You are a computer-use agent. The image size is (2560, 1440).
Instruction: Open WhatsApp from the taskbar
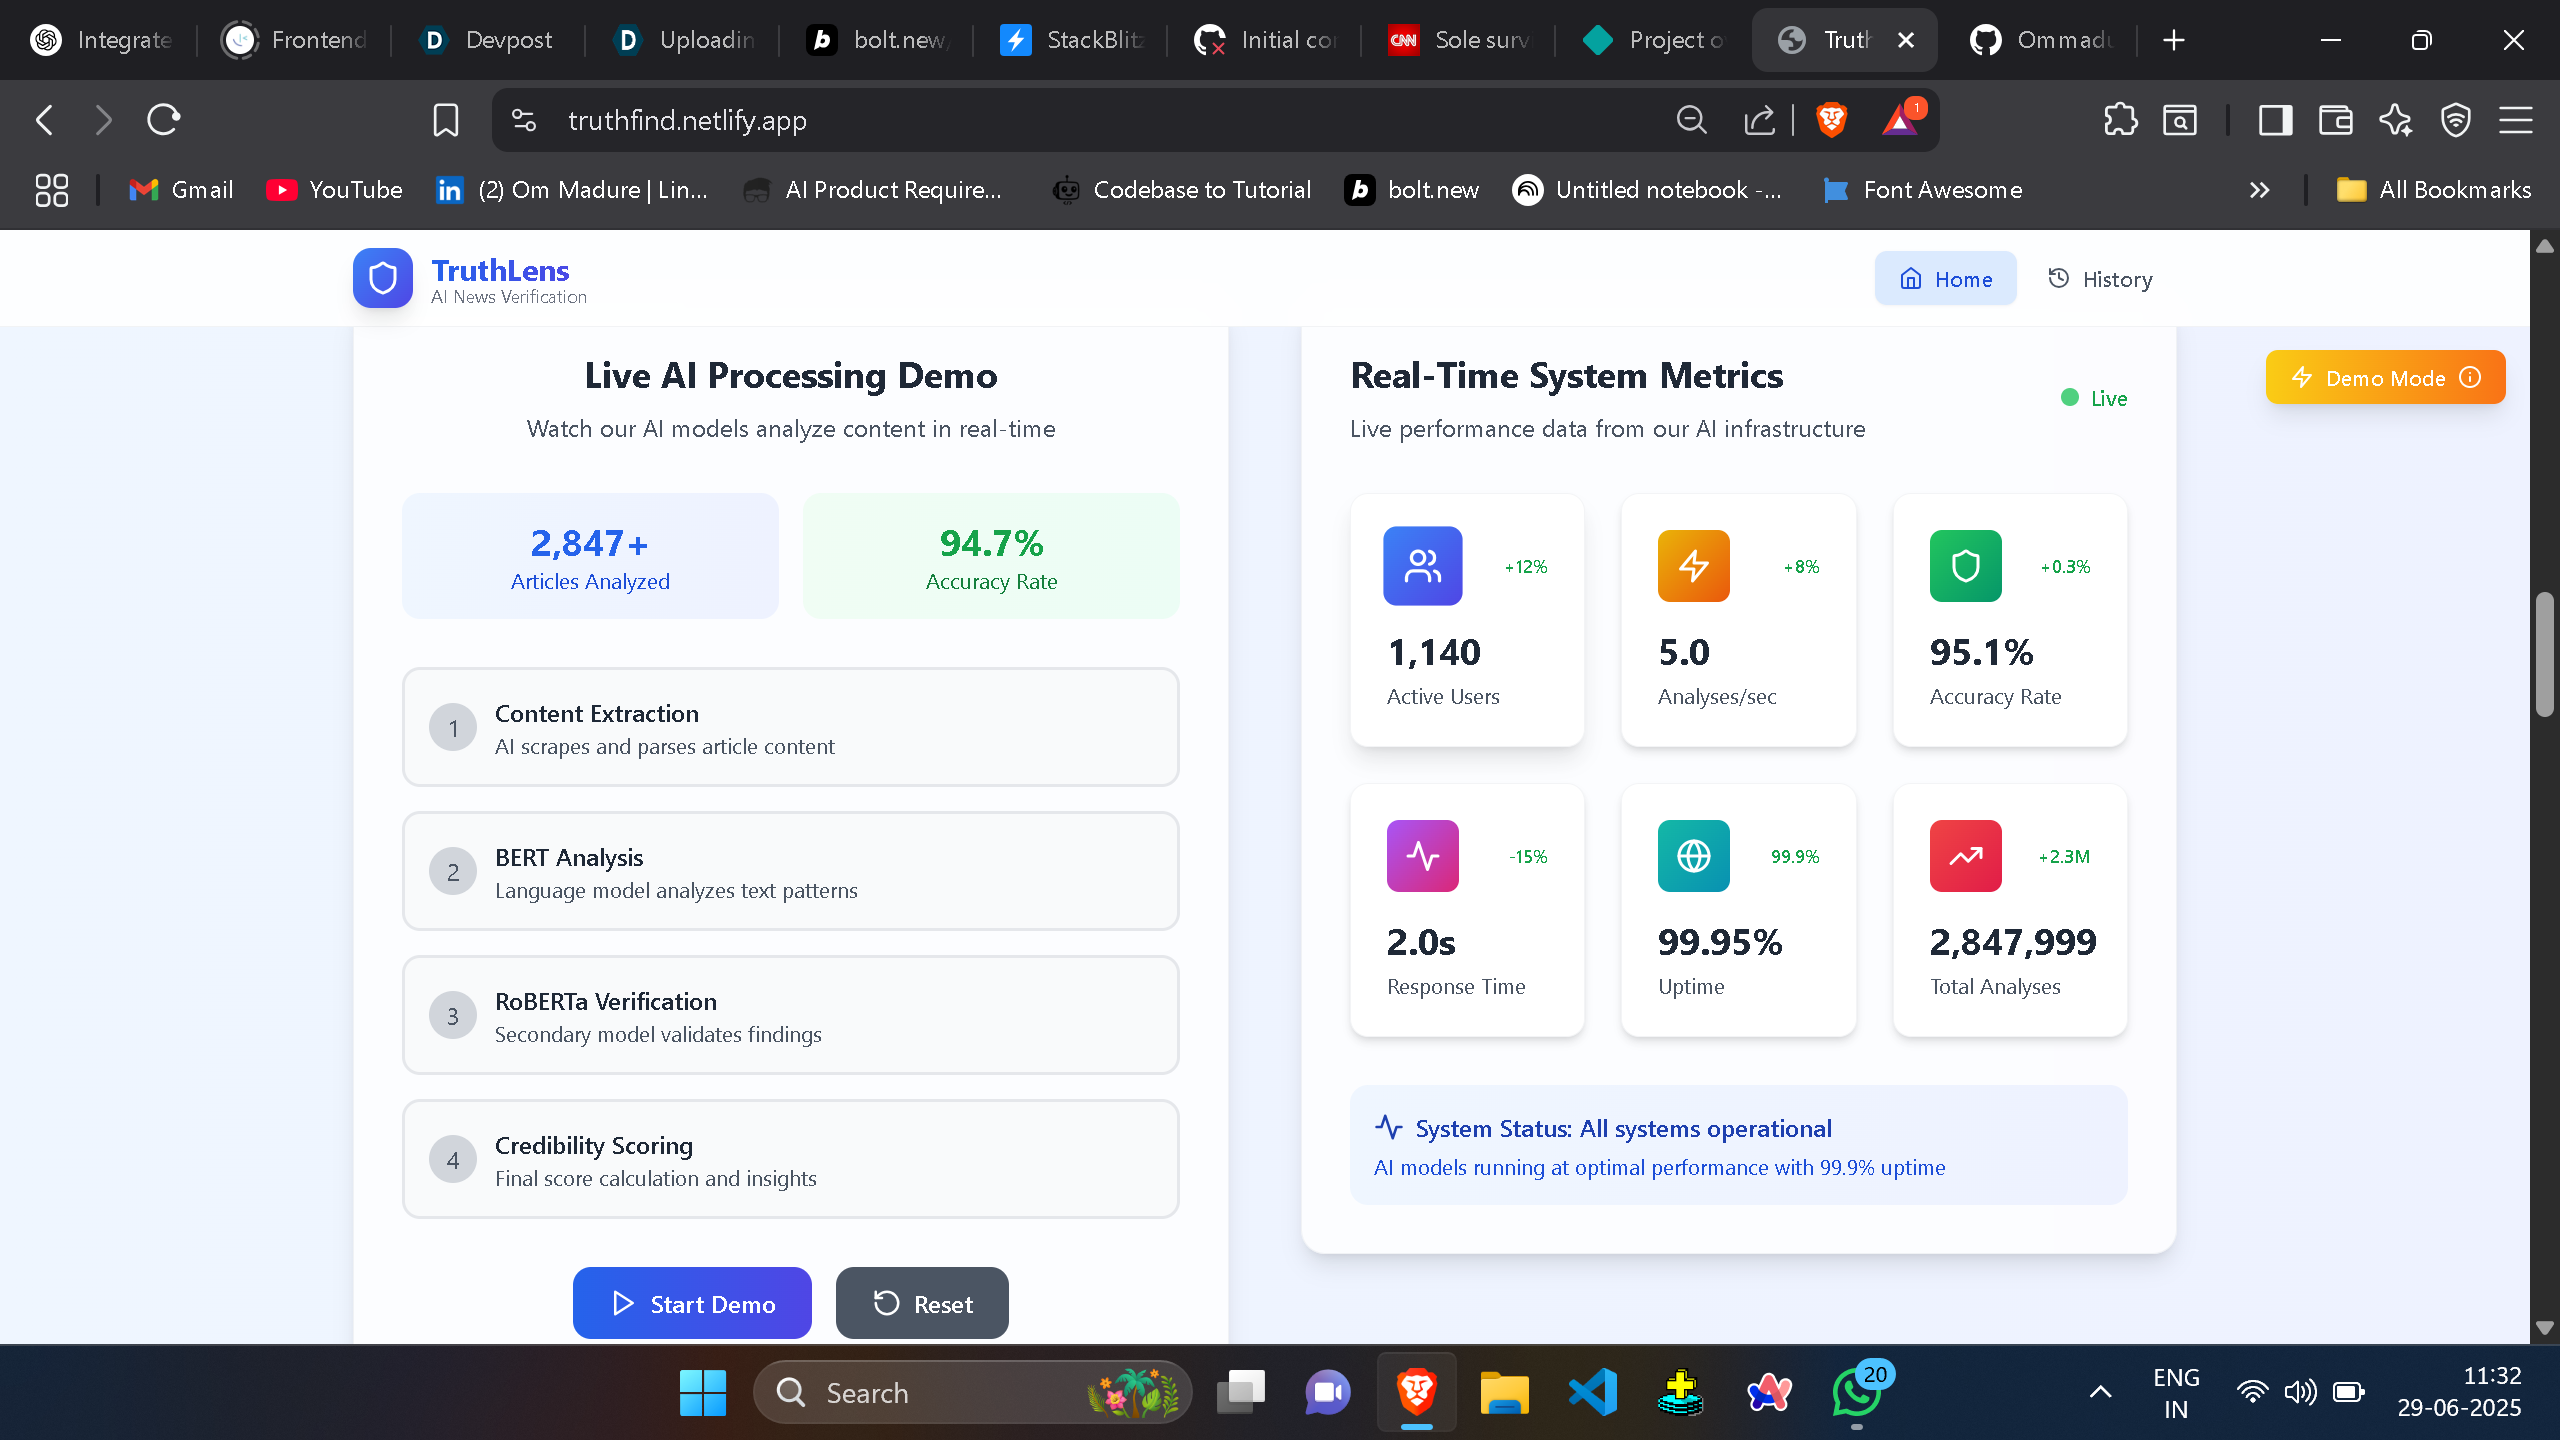(1855, 1392)
